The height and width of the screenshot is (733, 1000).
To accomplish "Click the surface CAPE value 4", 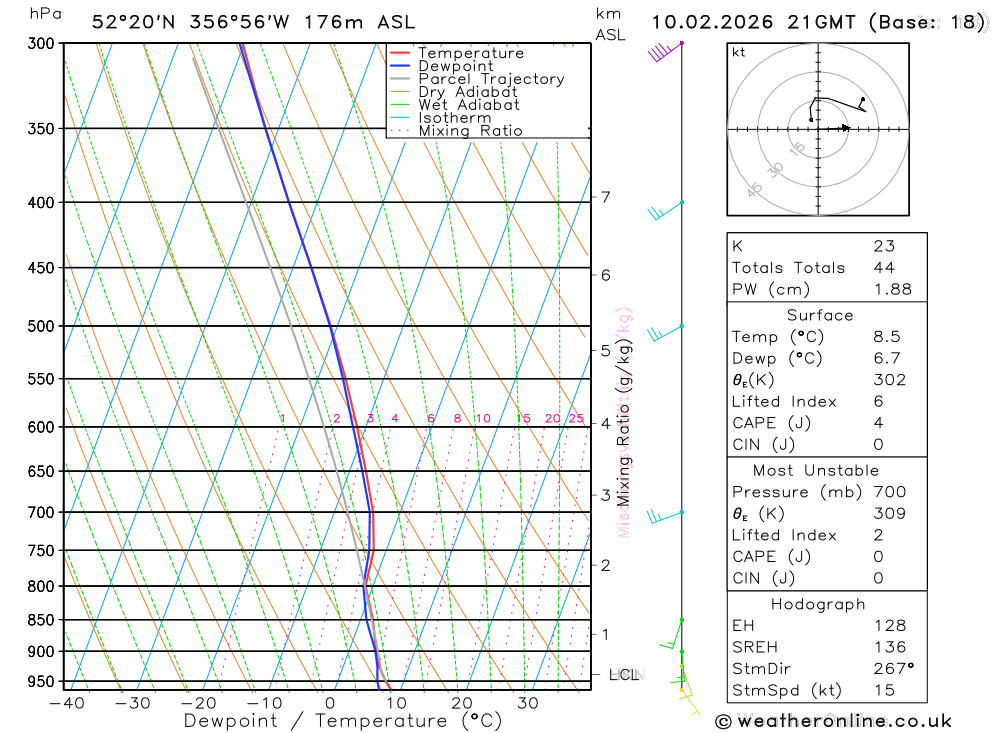I will [878, 423].
